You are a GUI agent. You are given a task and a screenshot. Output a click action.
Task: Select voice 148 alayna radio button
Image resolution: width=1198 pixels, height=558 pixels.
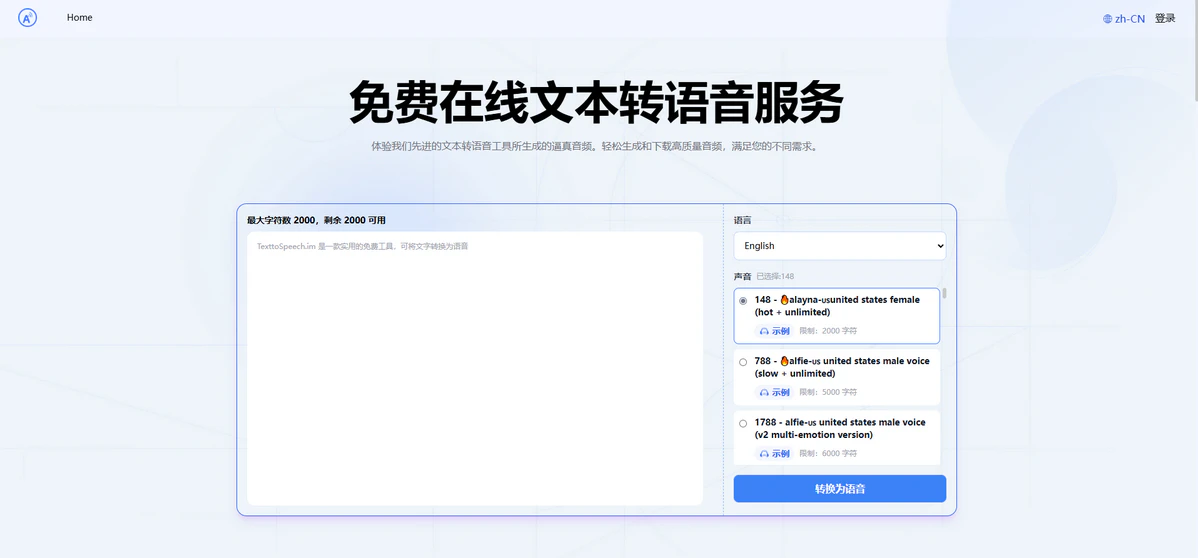(x=743, y=301)
